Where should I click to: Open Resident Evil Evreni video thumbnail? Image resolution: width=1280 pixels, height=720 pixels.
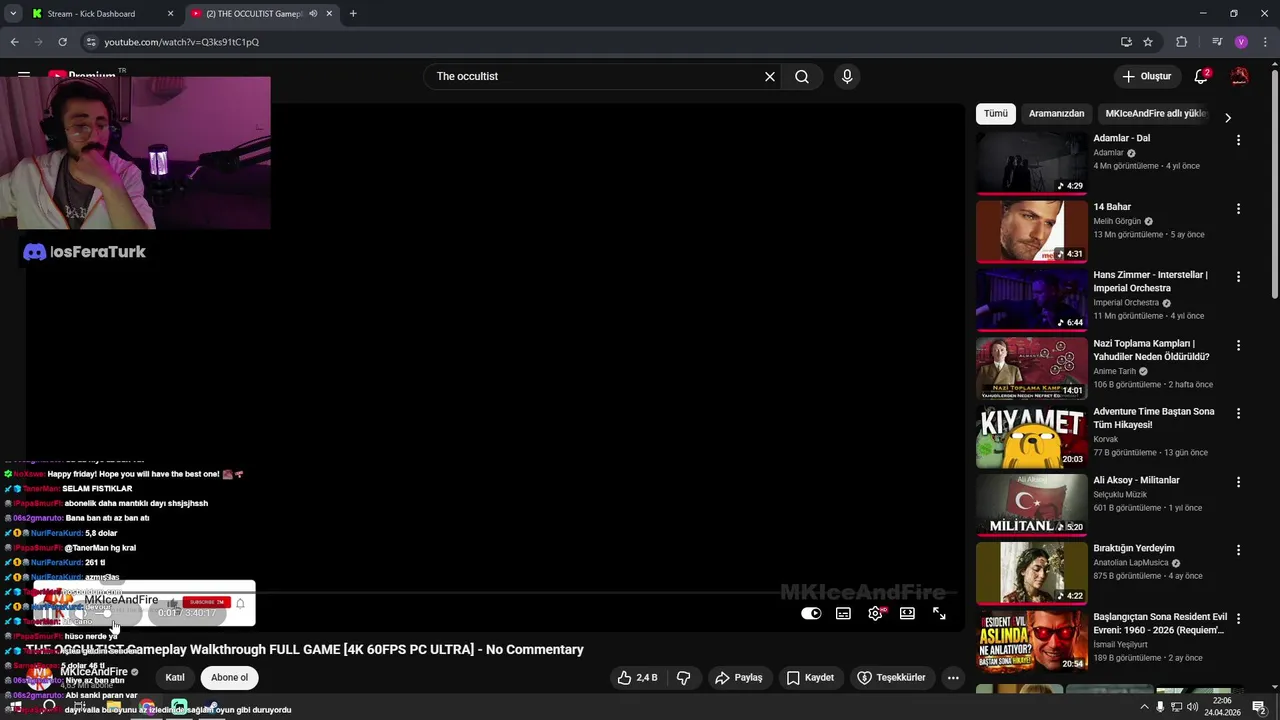tap(1031, 641)
